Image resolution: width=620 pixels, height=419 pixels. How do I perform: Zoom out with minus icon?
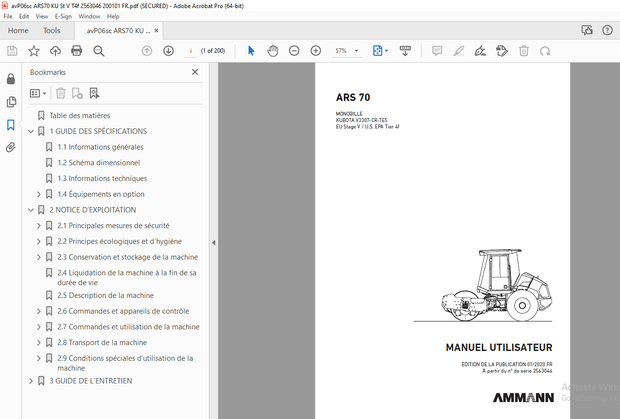(x=294, y=51)
